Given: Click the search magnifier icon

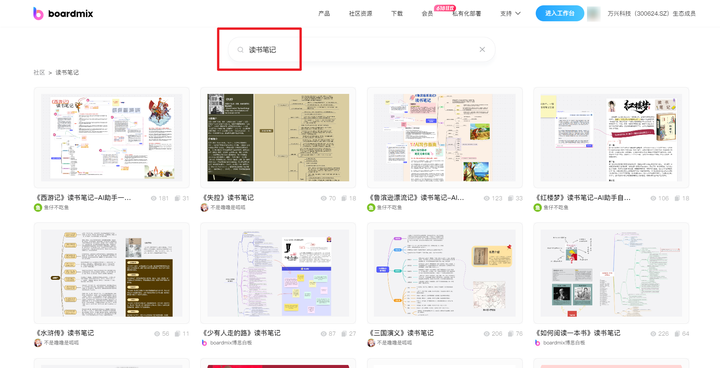Looking at the screenshot, I should [240, 50].
